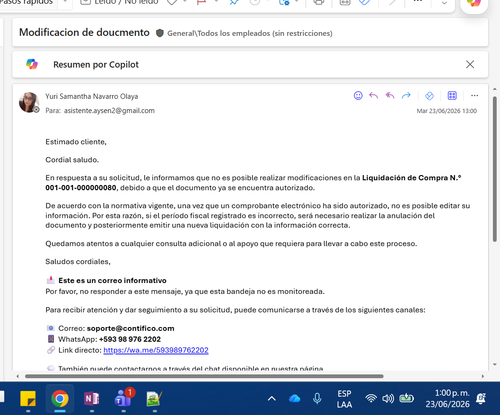Click the text Este es un correo informativo
This screenshot has height=415, width=500.
coord(112,281)
